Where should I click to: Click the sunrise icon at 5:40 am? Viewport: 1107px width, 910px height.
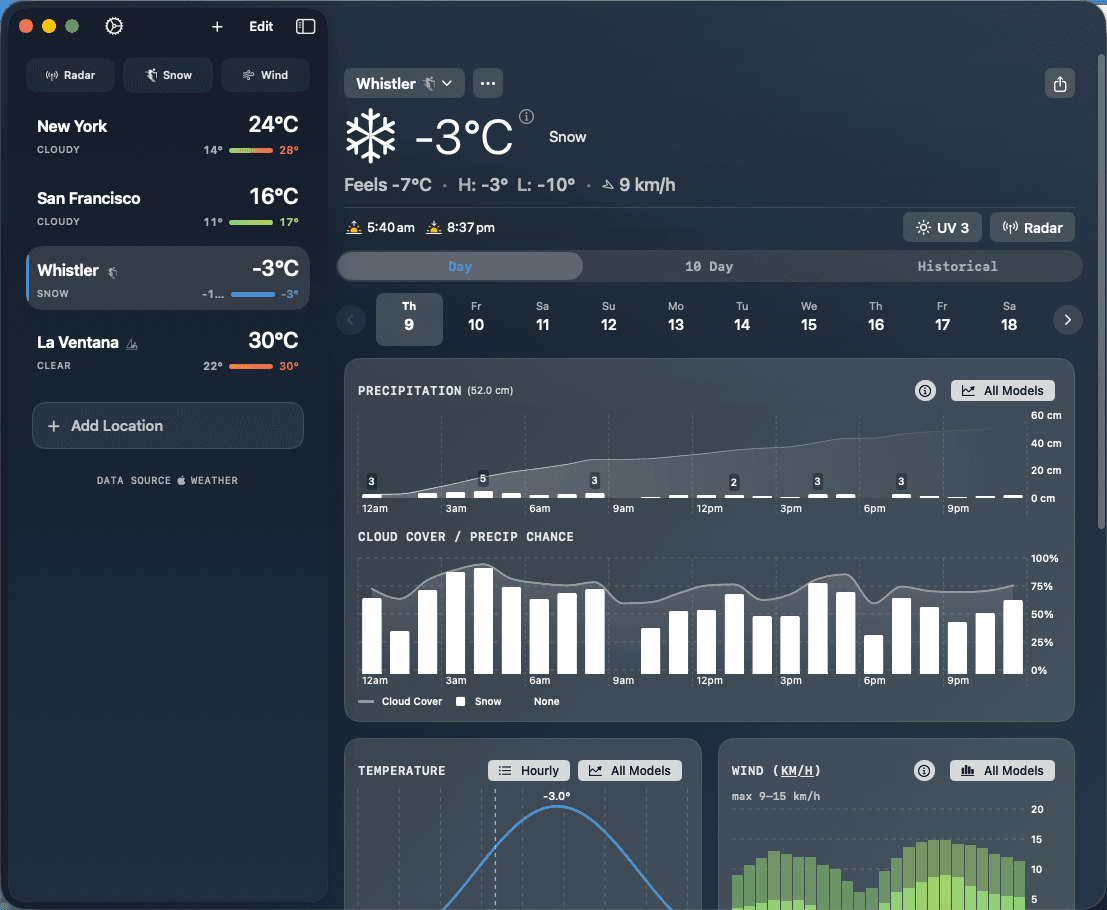353,227
